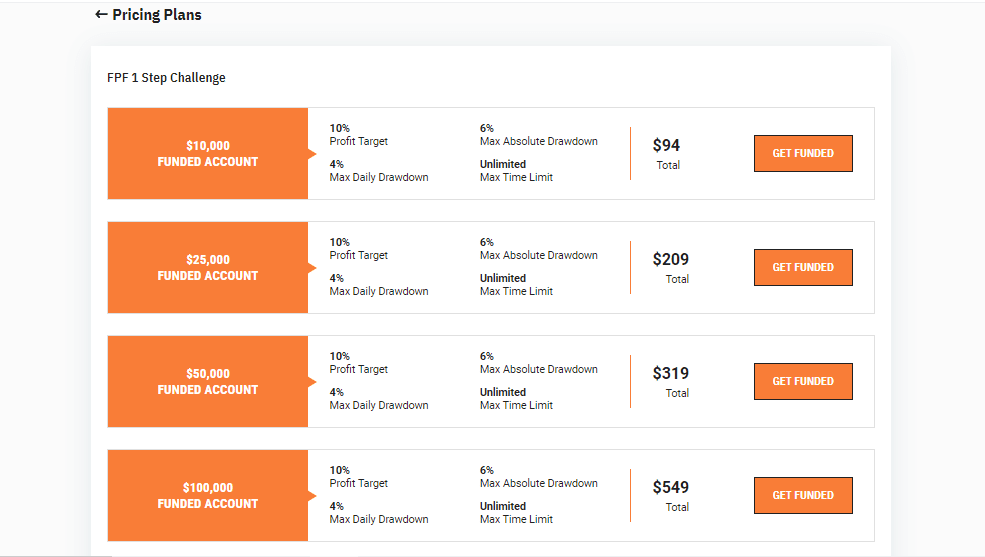Select the $10,000 Funded Account panel
The height and width of the screenshot is (557, 985).
coord(208,153)
